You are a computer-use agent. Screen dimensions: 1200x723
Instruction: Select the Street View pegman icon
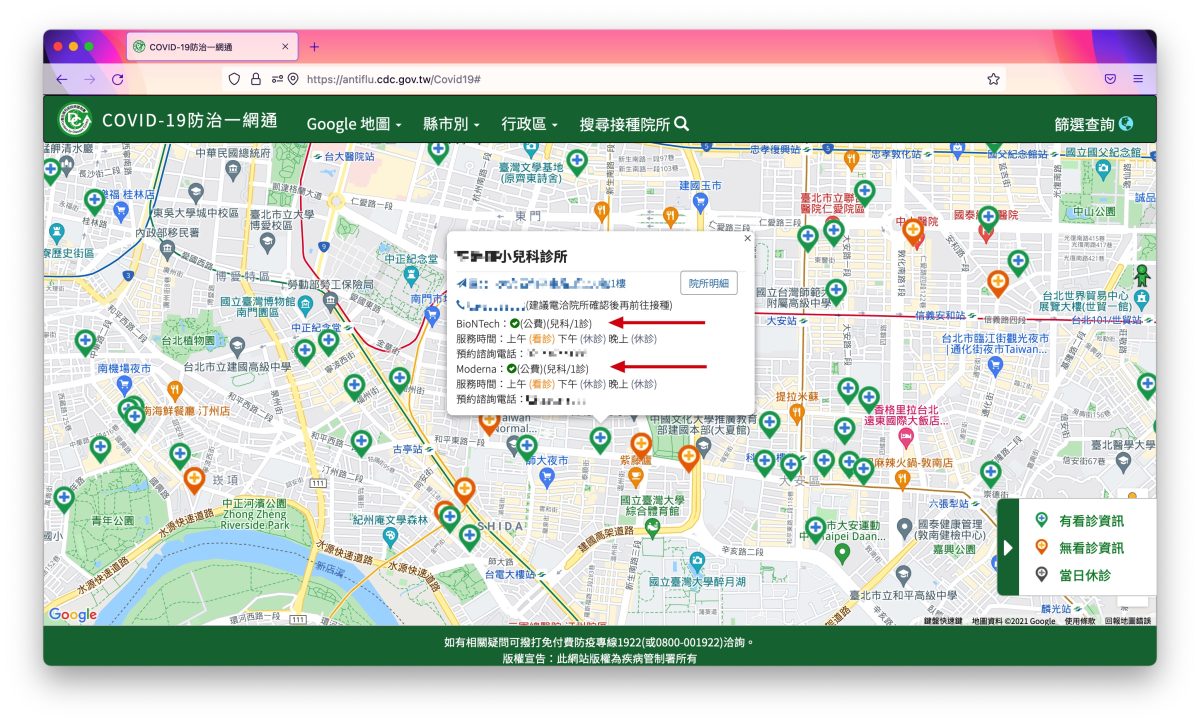pyautogui.click(x=1141, y=275)
